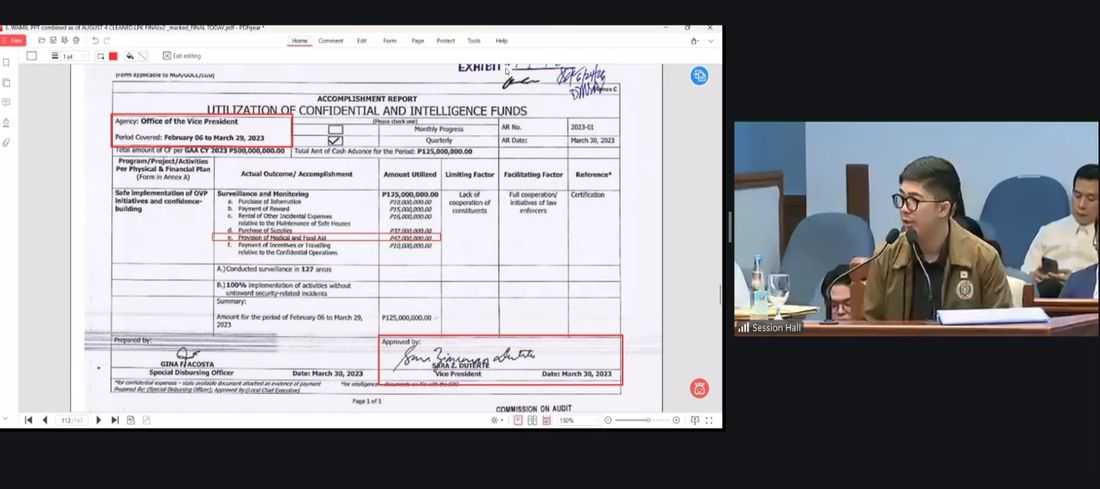Click the previous view icon after last-page

(130, 420)
